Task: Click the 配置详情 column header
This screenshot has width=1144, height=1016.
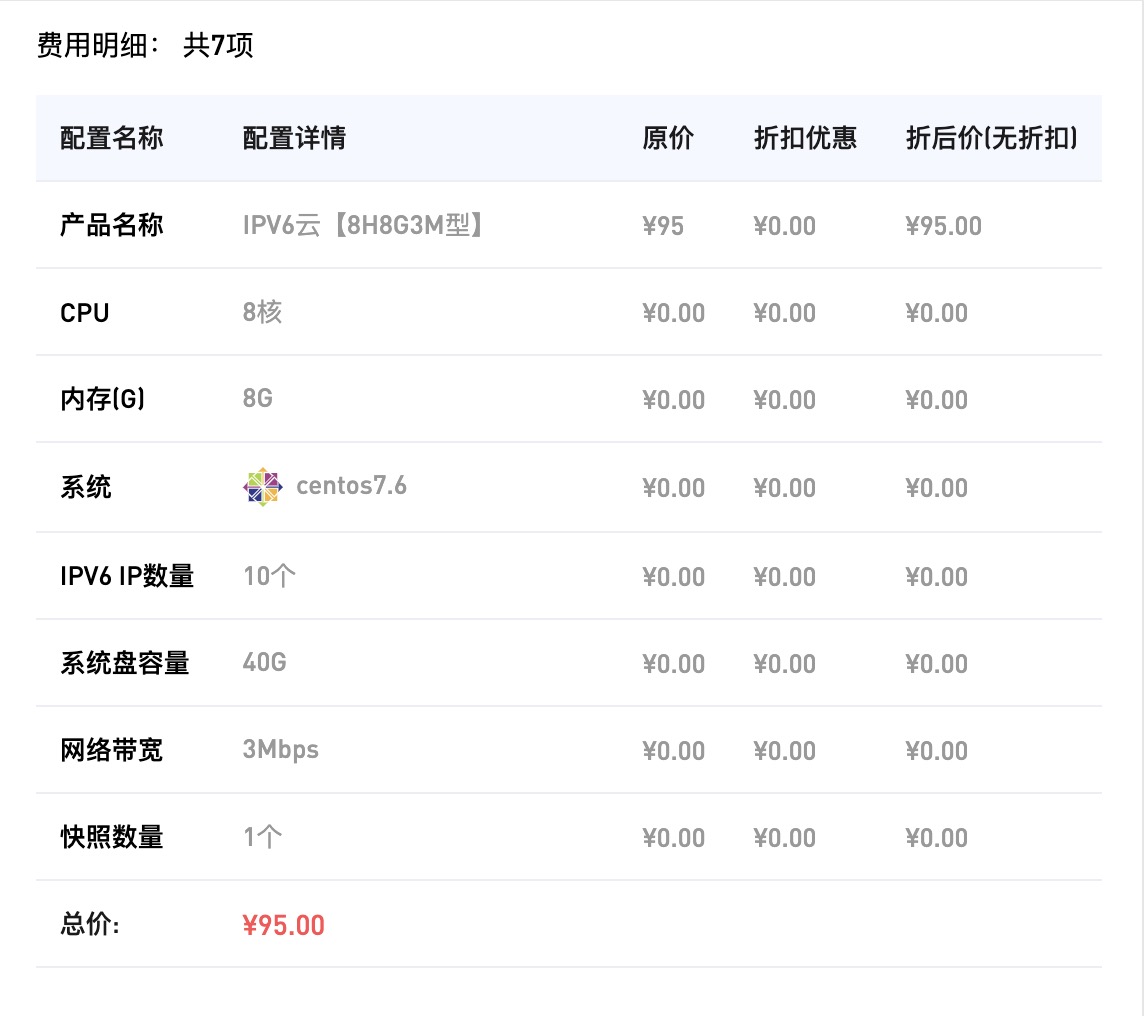Action: (x=294, y=138)
